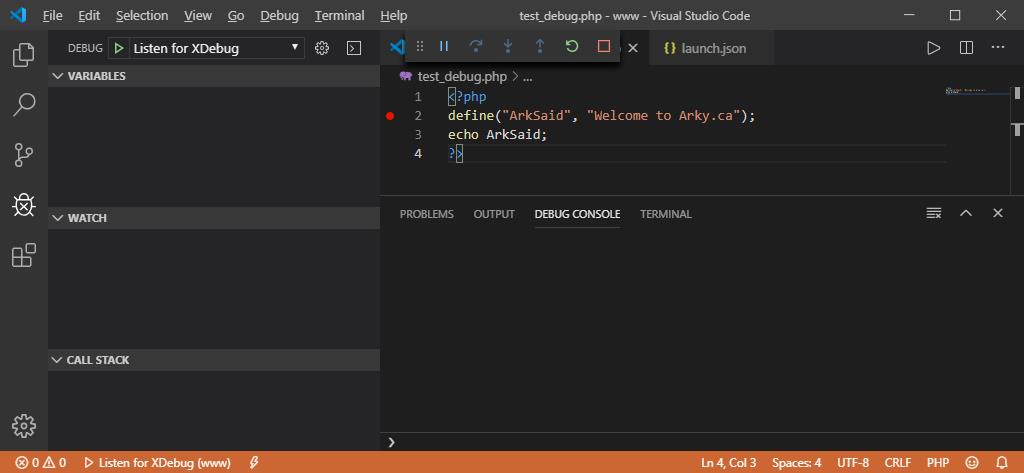Change indentation via Spaces: 4
This screenshot has width=1024, height=473.
(796, 463)
